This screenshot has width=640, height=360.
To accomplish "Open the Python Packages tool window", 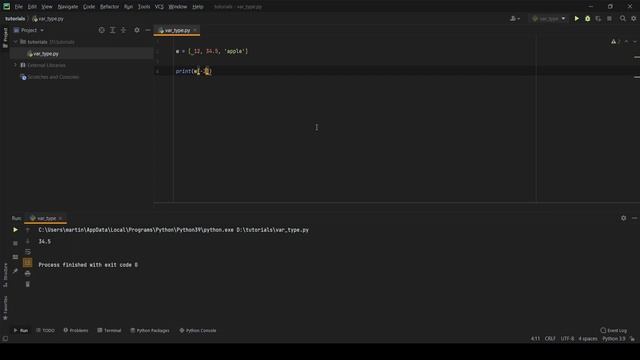I will (x=150, y=331).
